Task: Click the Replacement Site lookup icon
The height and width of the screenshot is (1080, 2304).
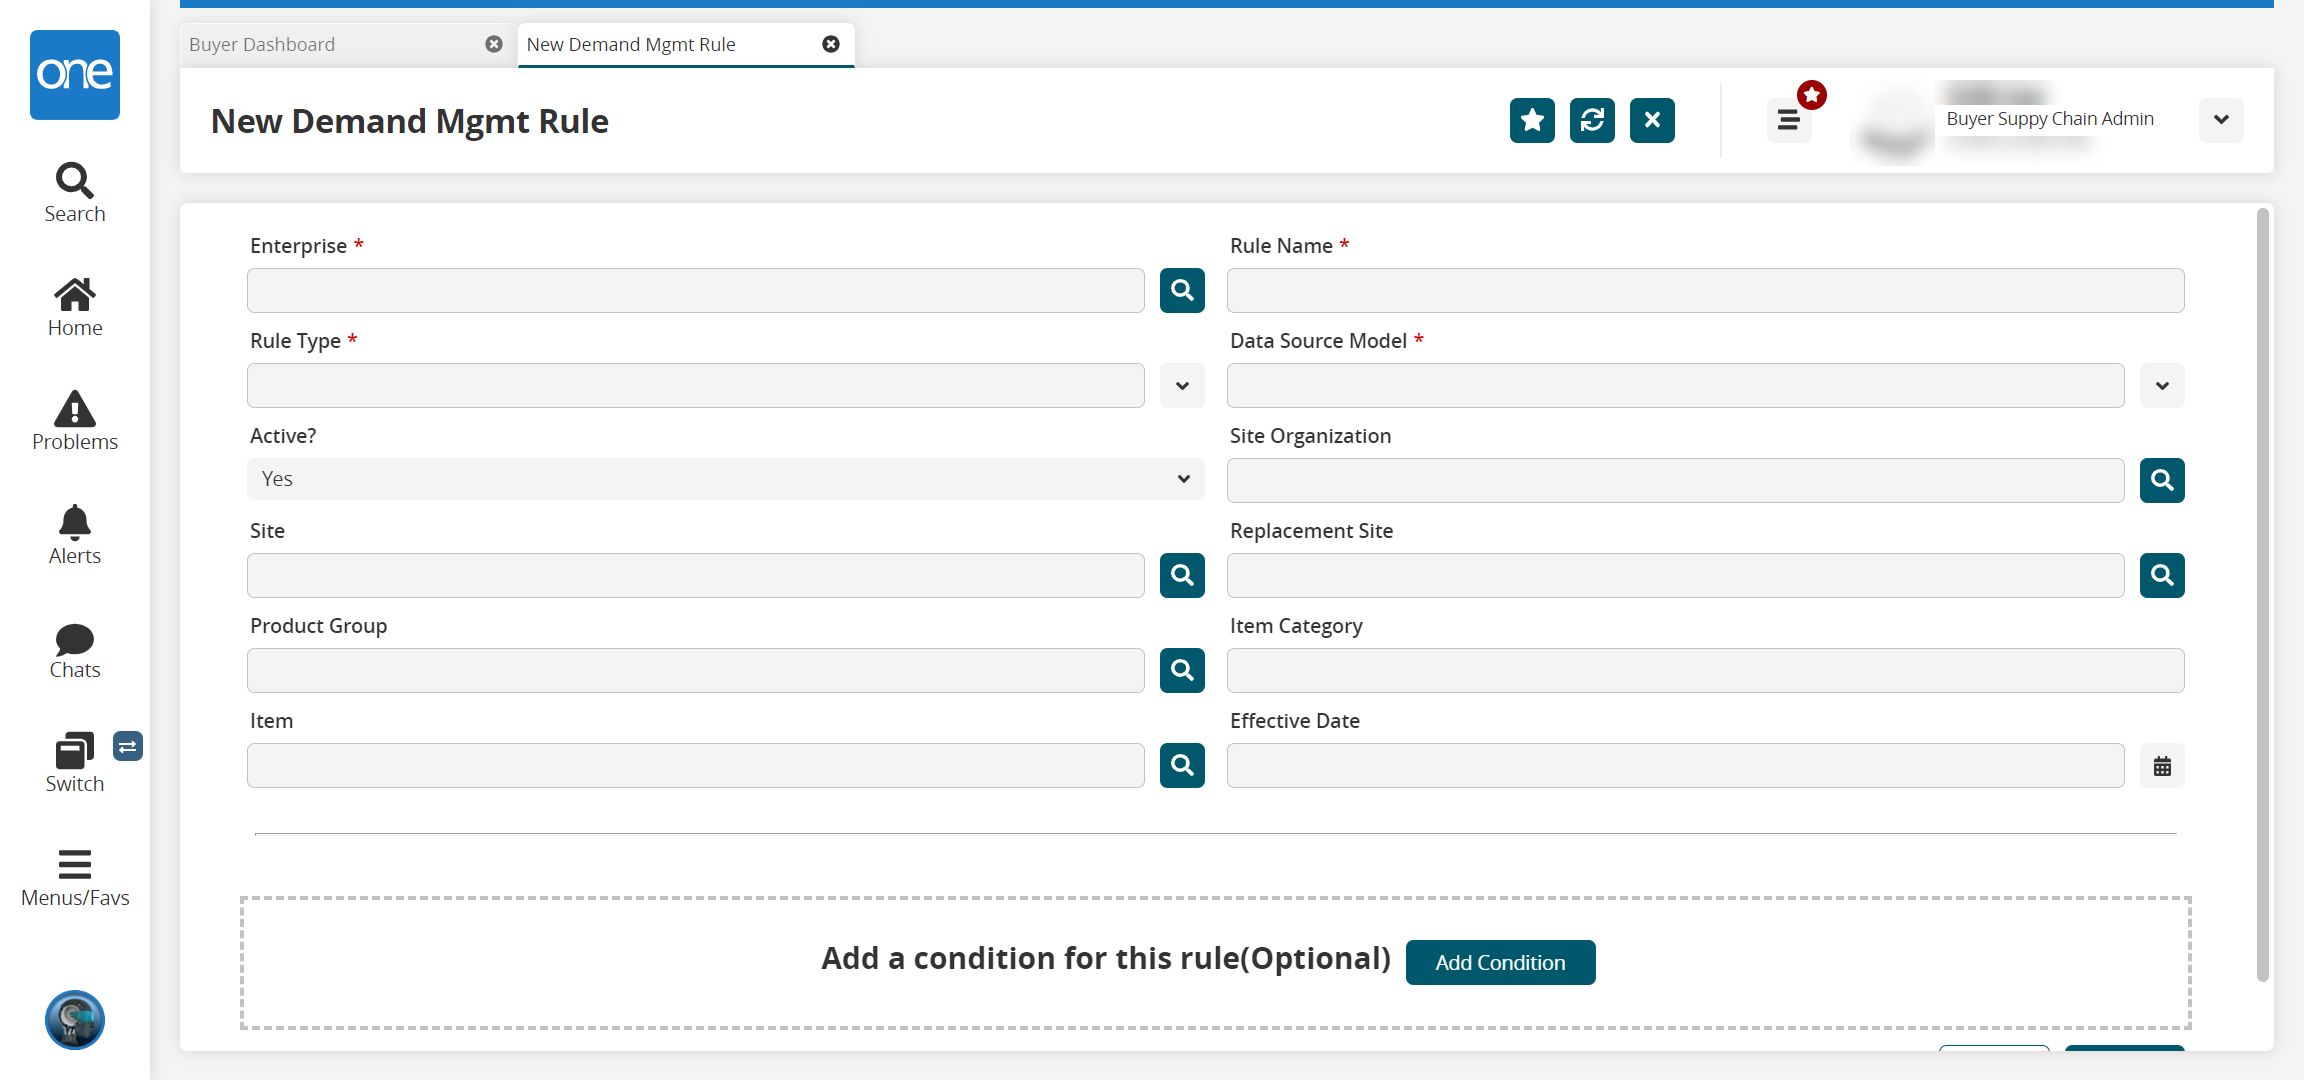Action: click(2162, 575)
